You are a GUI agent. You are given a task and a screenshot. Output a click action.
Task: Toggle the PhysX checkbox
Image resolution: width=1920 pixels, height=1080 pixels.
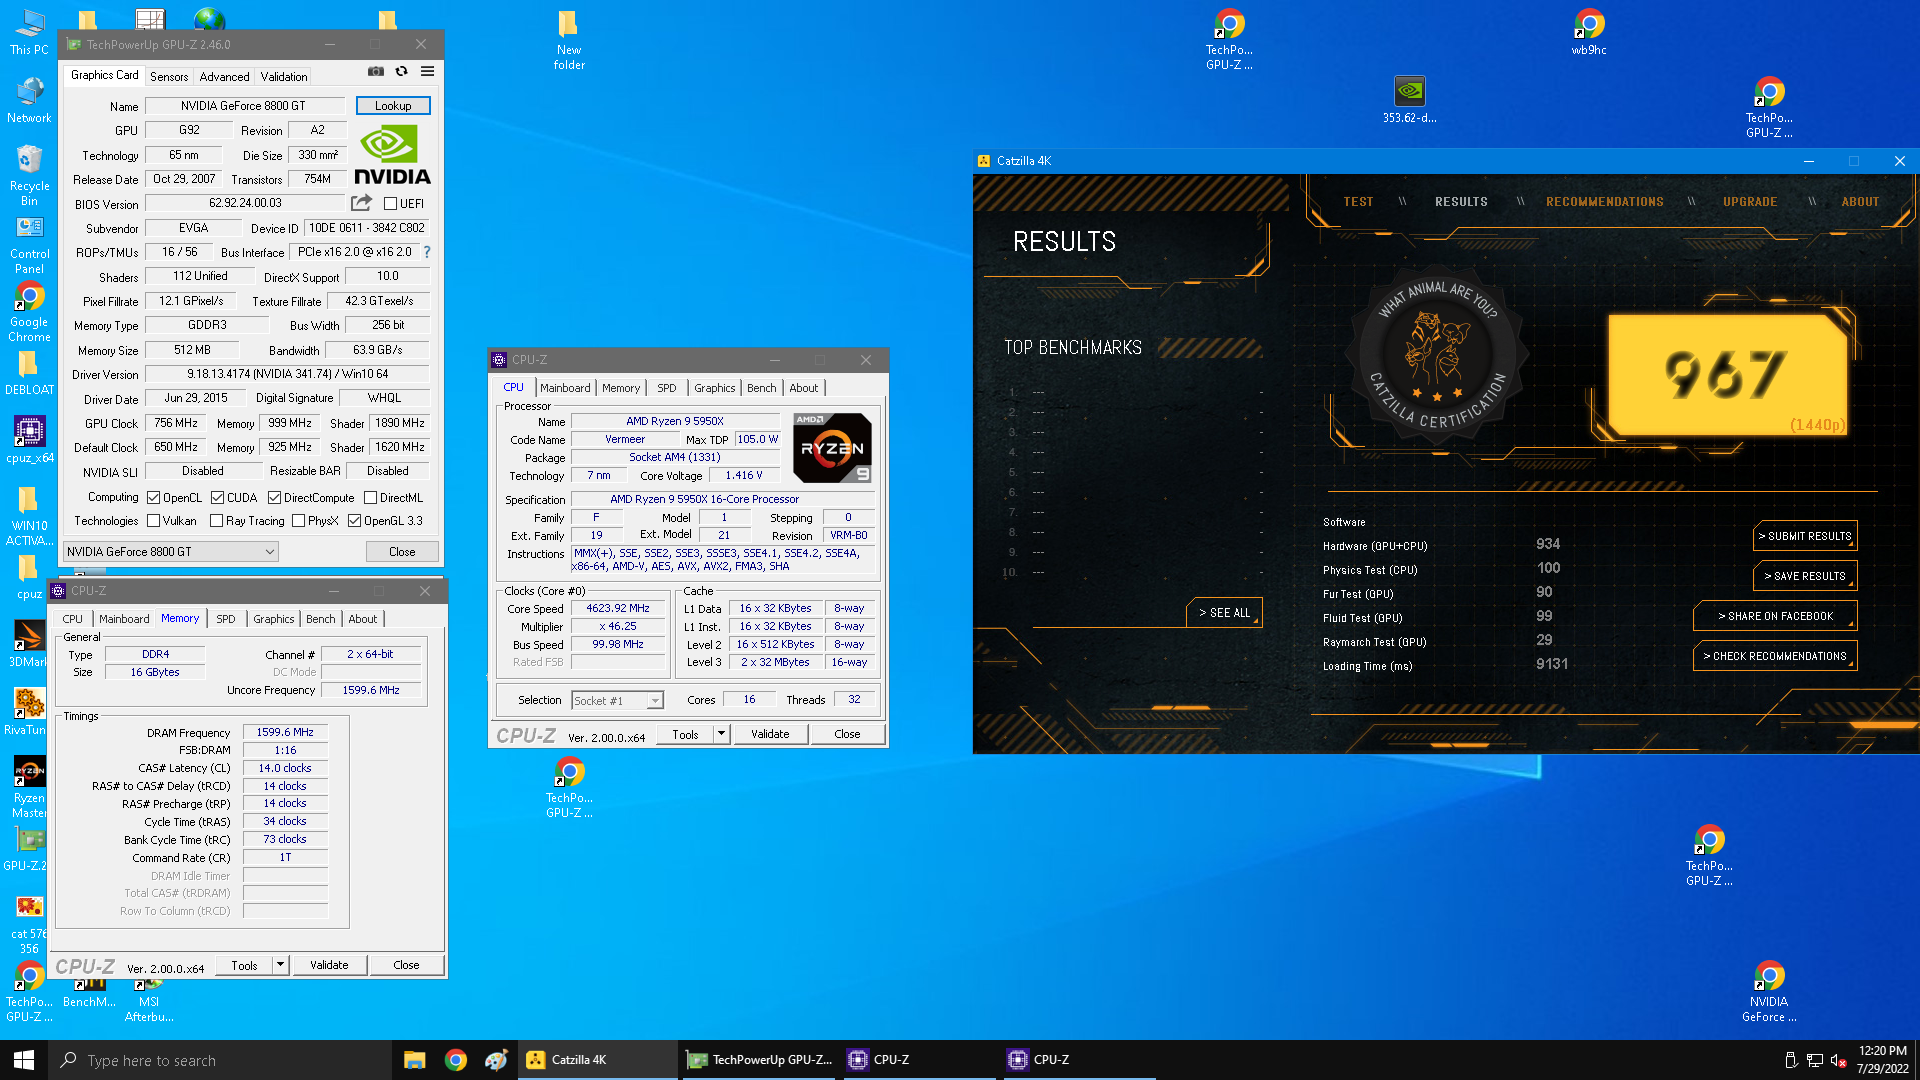[298, 521]
